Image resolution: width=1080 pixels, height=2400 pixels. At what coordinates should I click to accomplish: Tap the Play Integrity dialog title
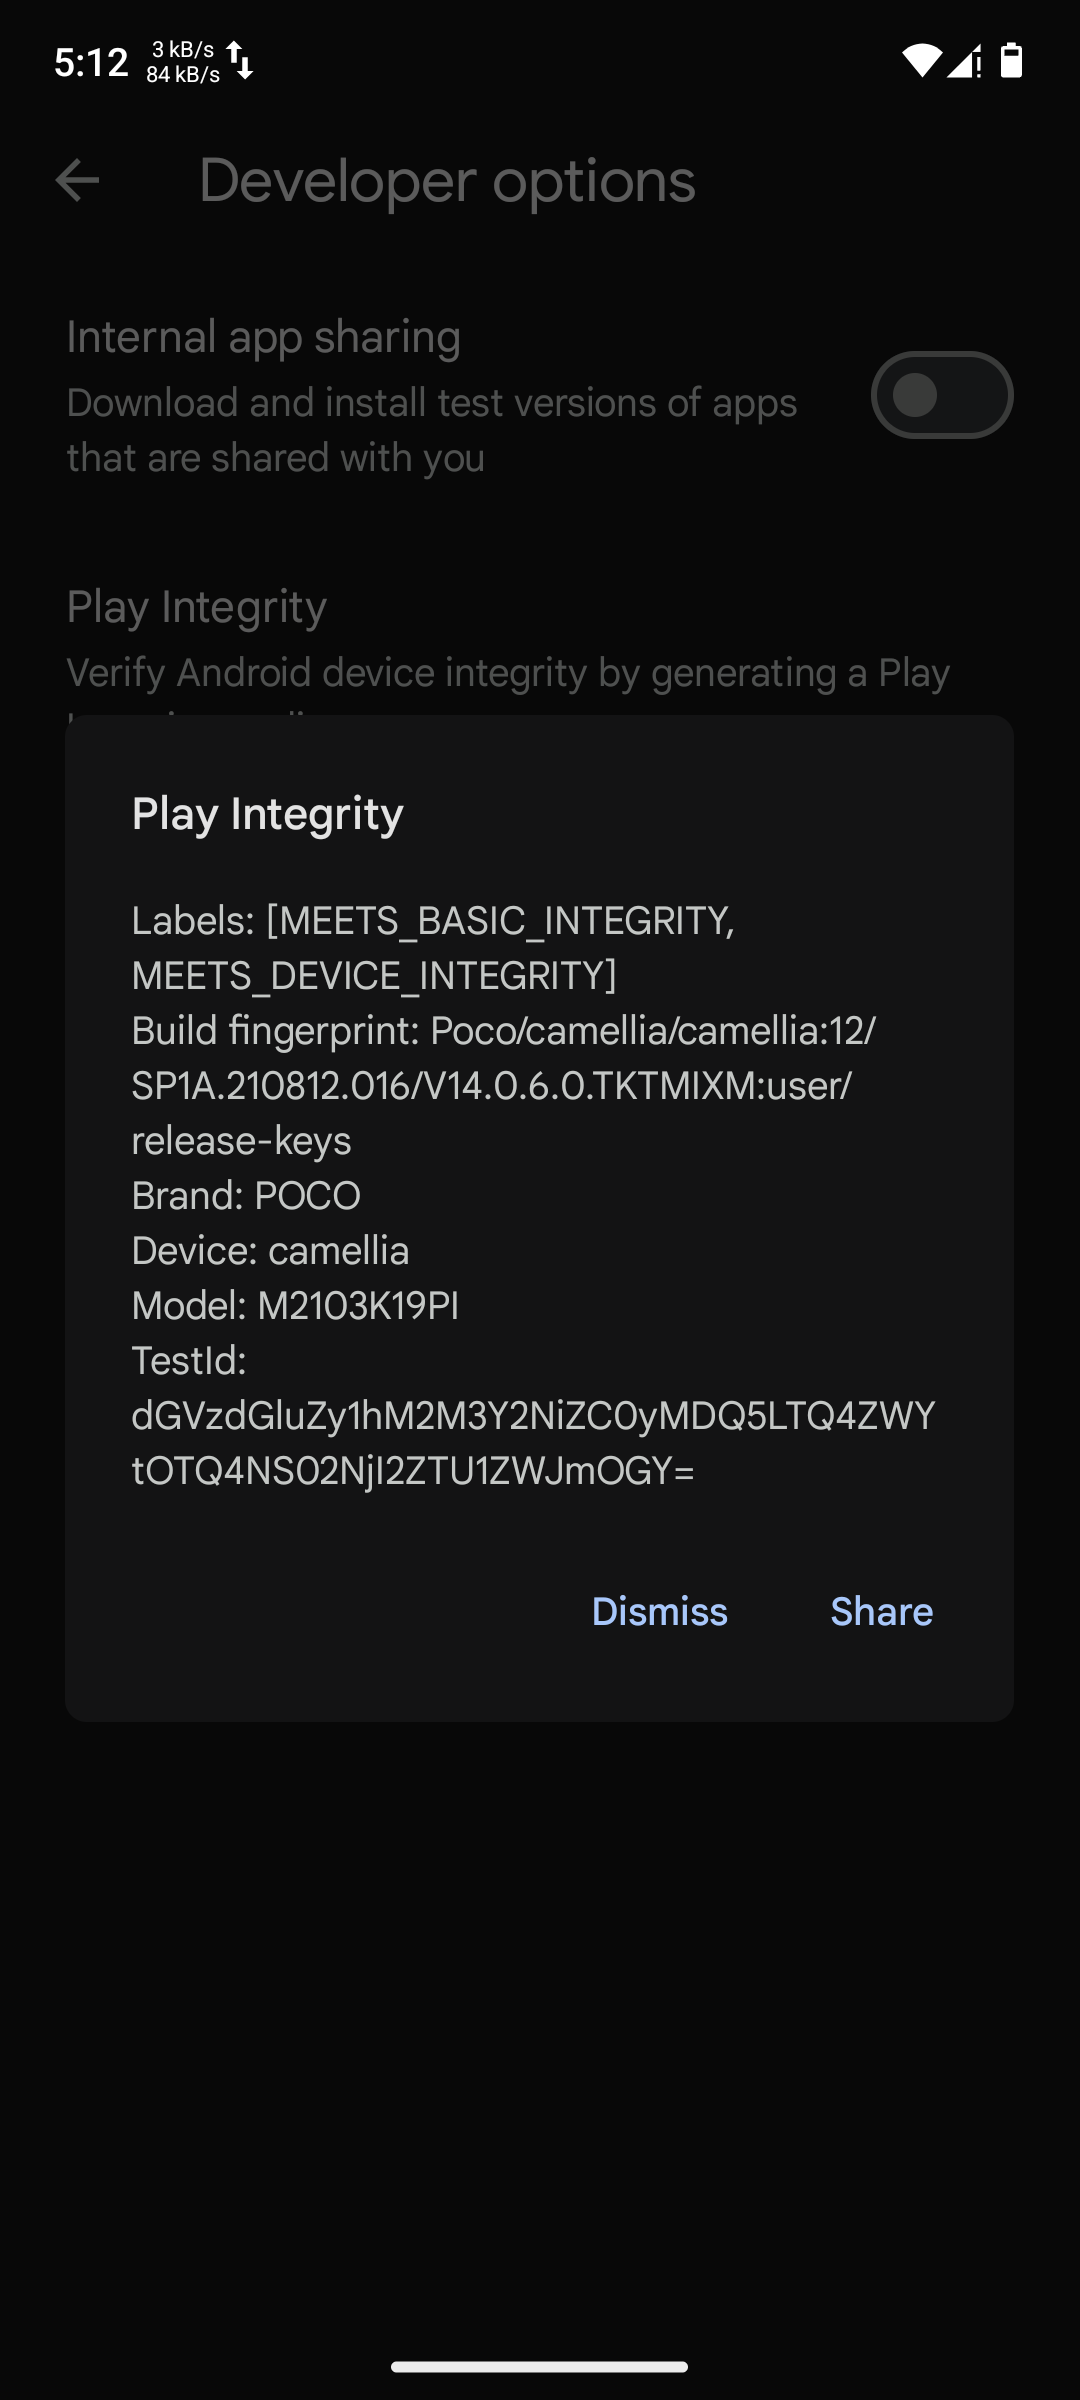pyautogui.click(x=268, y=813)
